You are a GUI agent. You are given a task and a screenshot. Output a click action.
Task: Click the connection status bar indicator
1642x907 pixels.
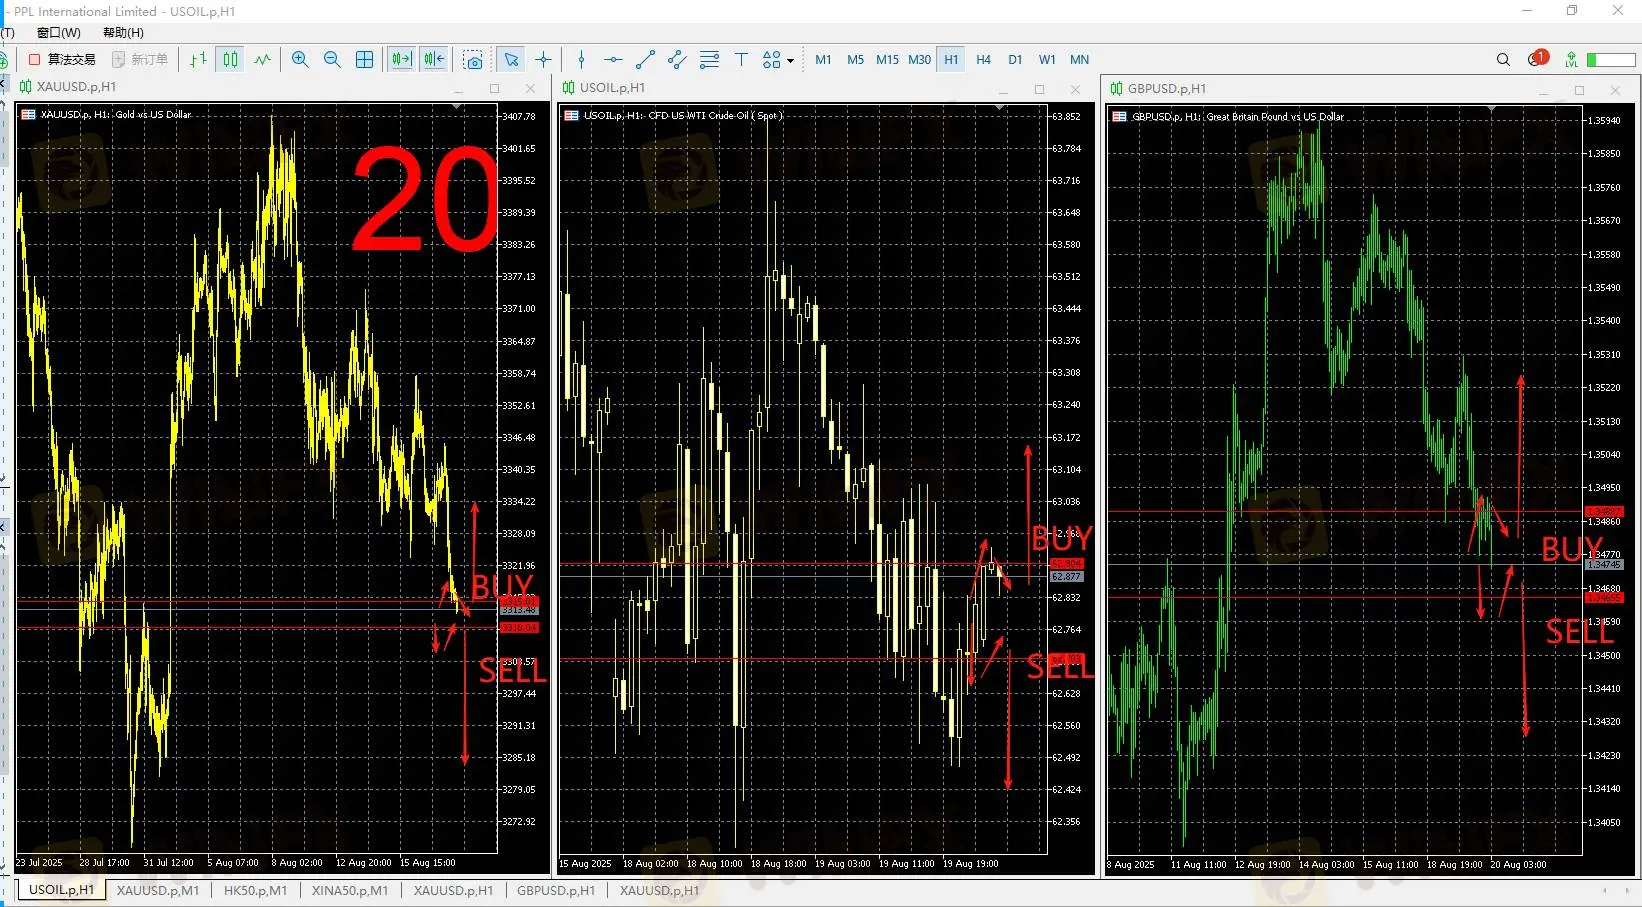coord(1611,60)
